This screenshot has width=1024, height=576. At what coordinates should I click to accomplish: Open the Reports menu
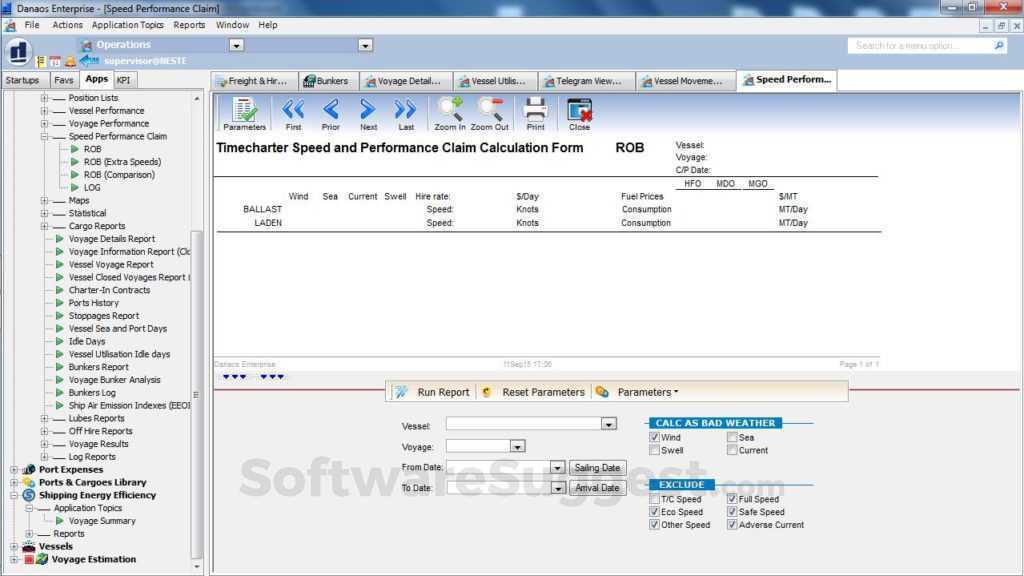click(x=189, y=24)
